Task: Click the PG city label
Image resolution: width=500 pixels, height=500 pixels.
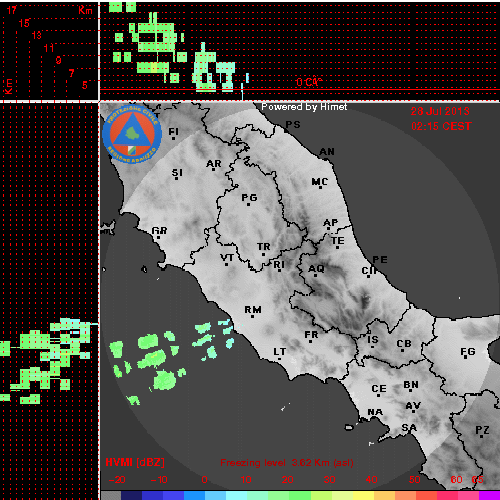Action: point(249,198)
